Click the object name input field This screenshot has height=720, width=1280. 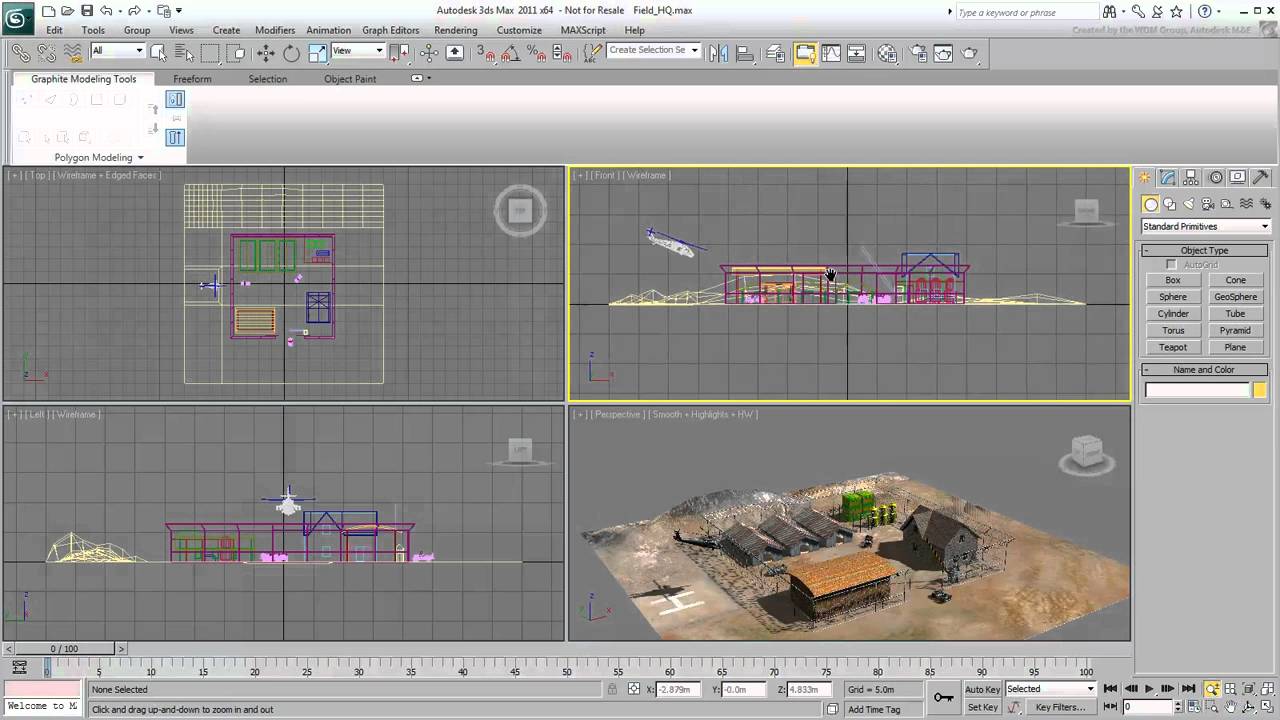(1197, 391)
